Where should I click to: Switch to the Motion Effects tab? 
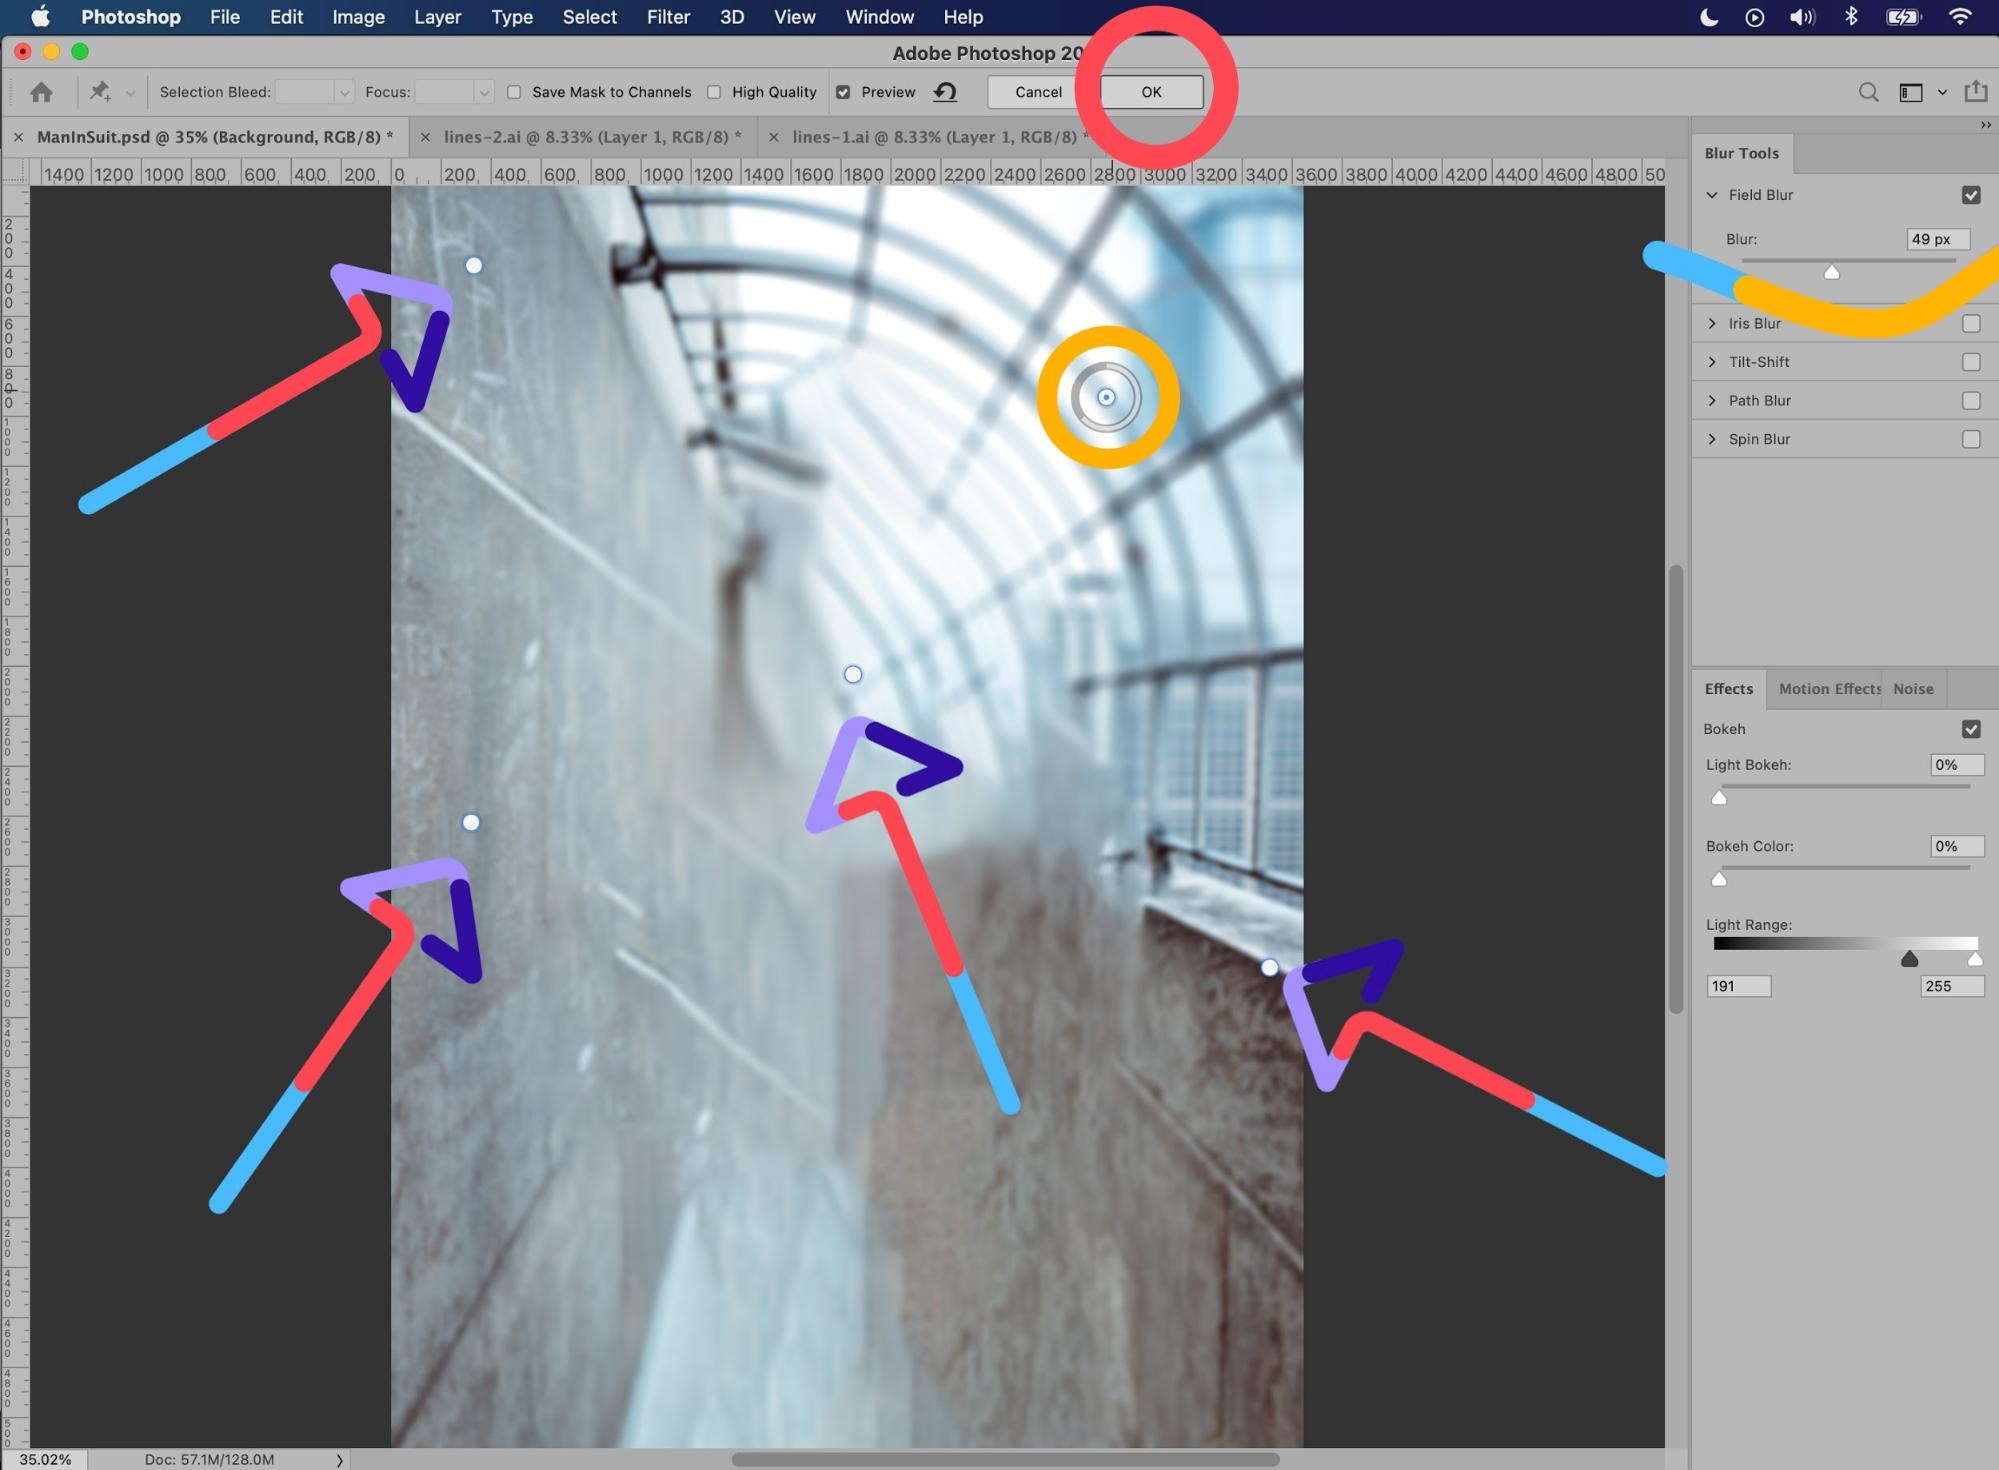pyautogui.click(x=1828, y=689)
